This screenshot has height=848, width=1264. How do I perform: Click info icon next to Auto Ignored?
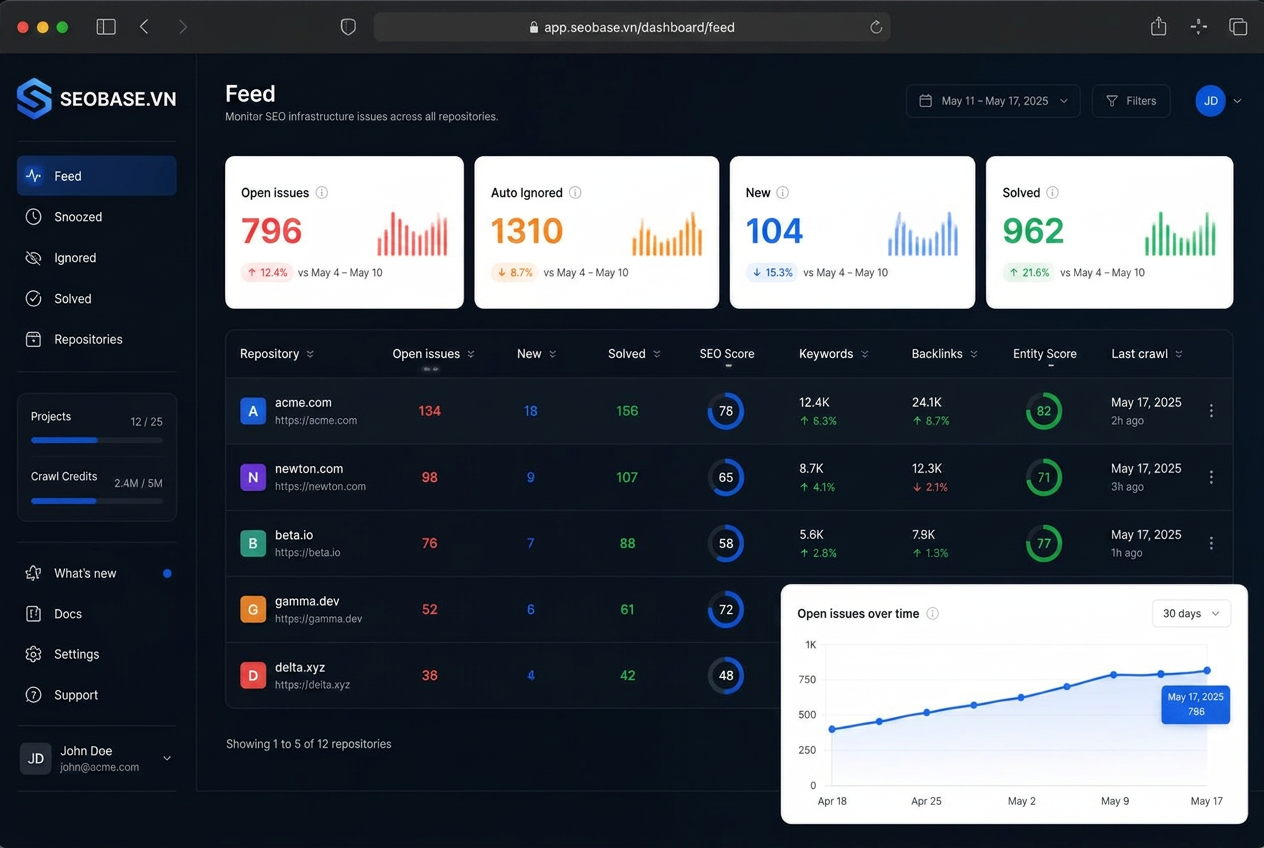coord(575,193)
